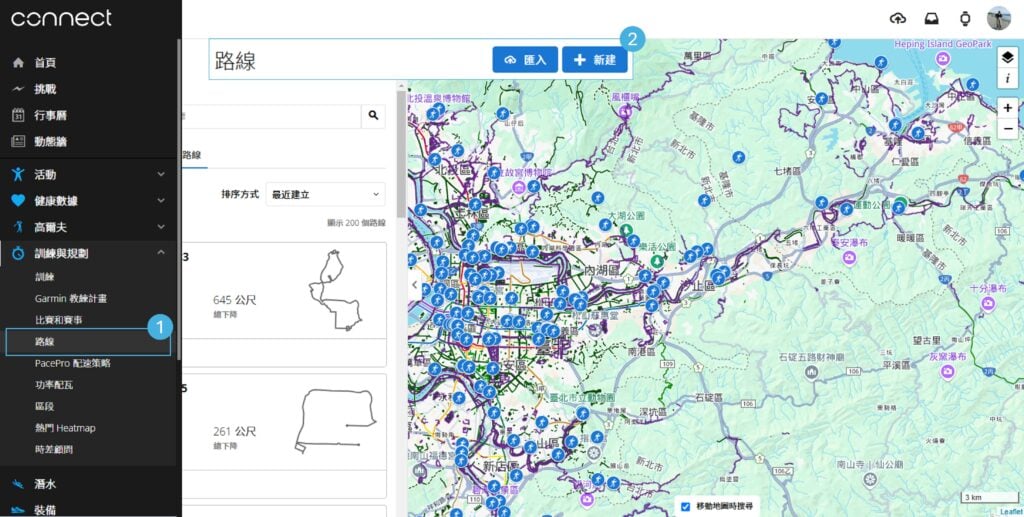The width and height of the screenshot is (1024, 517).
Task: Click the route search magnifier icon
Action: 373,116
